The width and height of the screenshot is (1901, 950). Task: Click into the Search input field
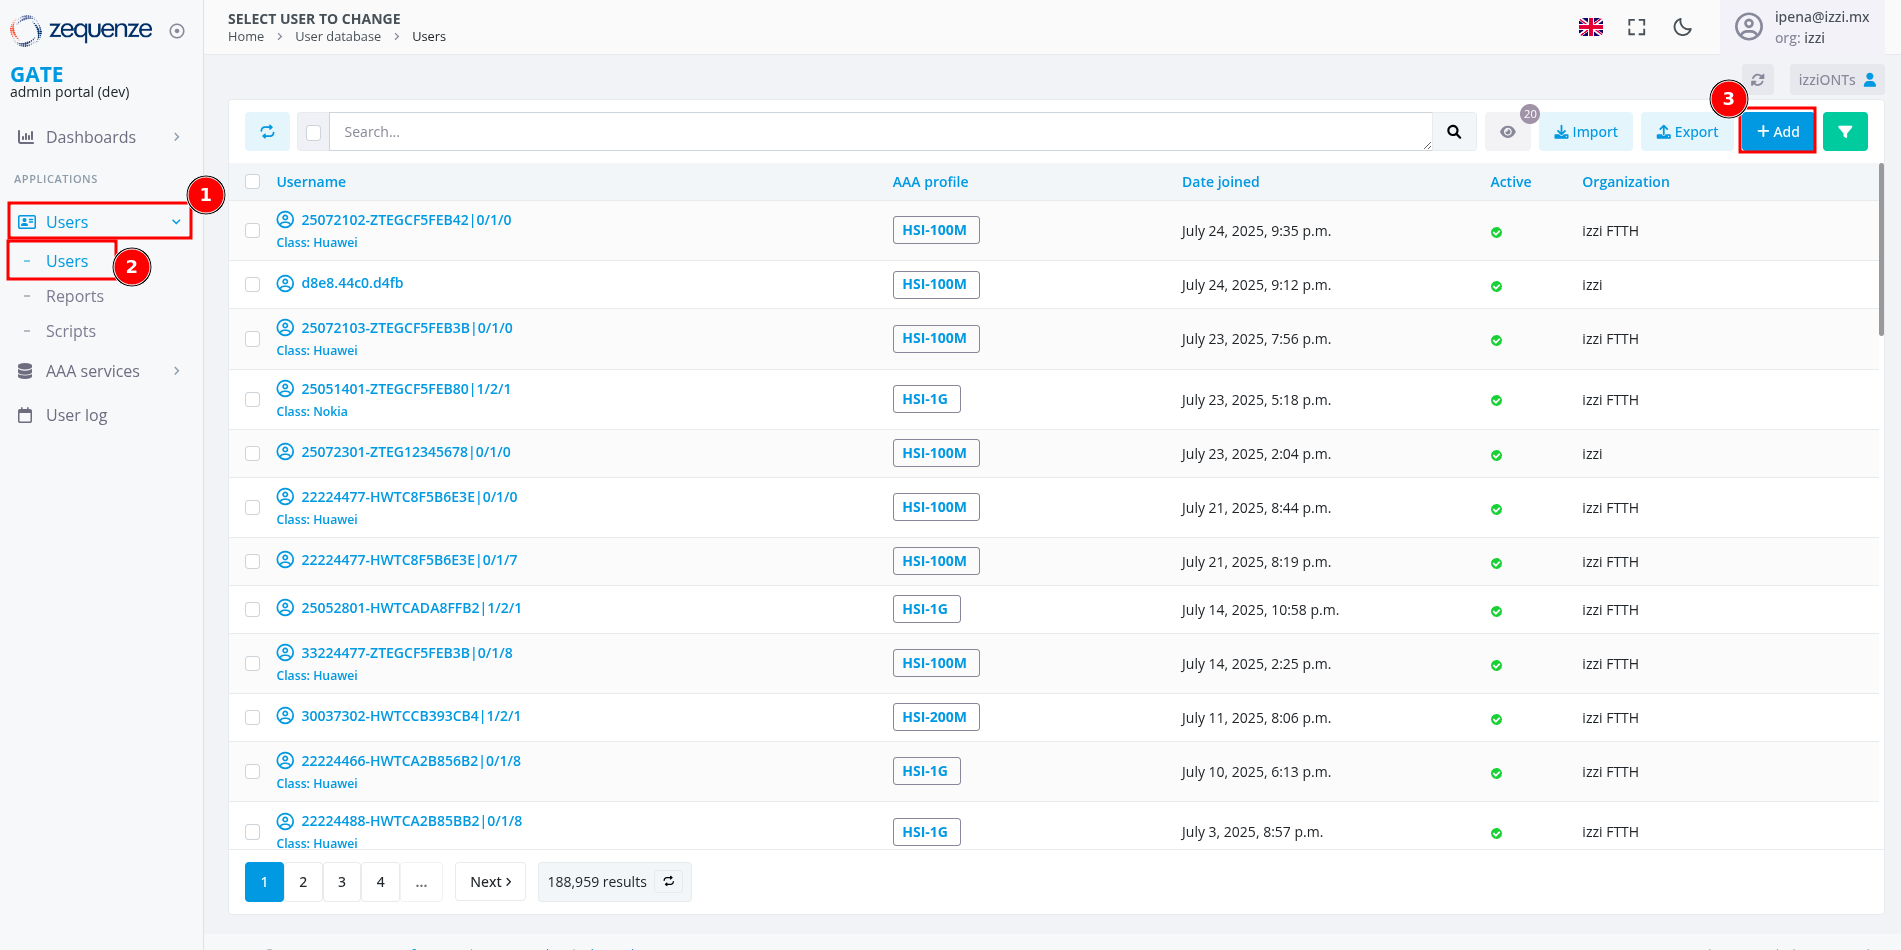880,132
